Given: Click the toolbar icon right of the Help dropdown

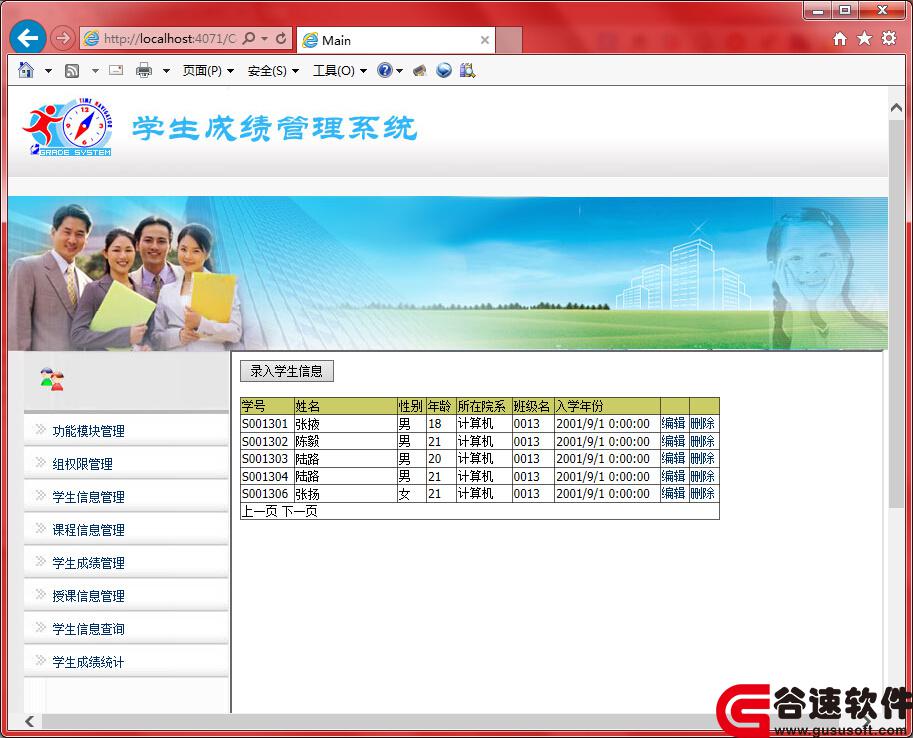Looking at the screenshot, I should click(x=419, y=71).
